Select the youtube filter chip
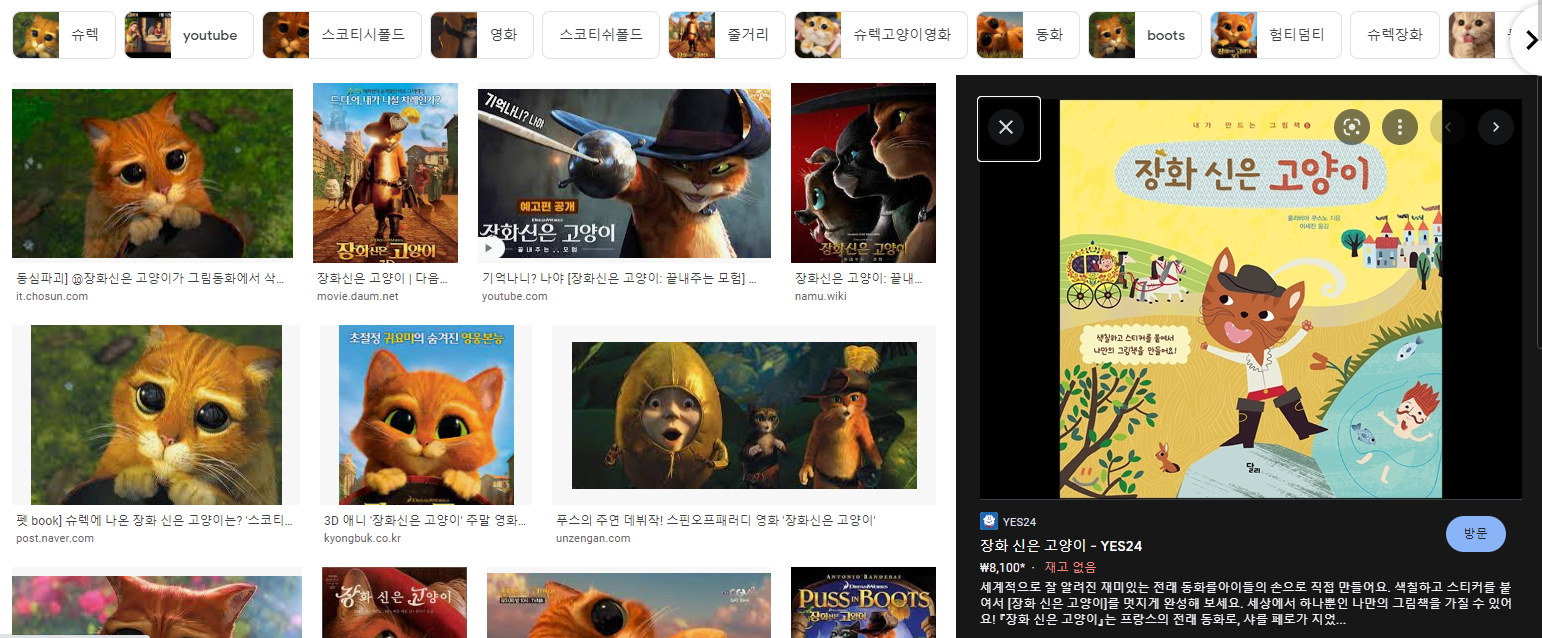This screenshot has width=1542, height=638. (187, 35)
